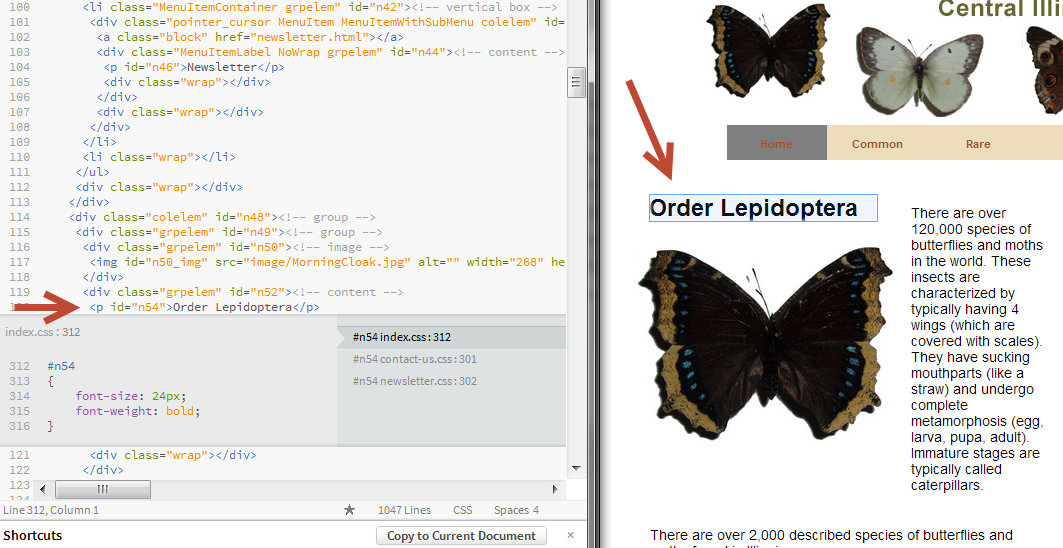Open the CSS language mode selector
The width and height of the screenshot is (1063, 548).
[462, 510]
